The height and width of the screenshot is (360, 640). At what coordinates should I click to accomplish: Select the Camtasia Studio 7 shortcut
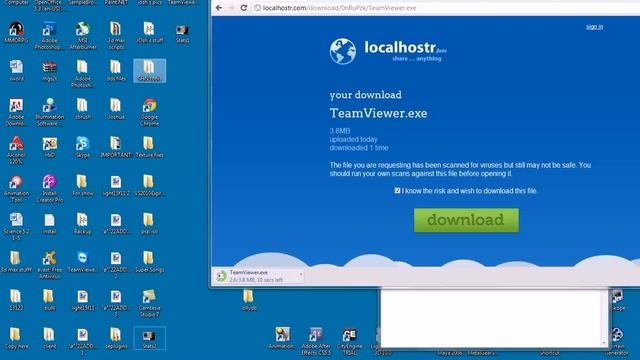click(149, 303)
